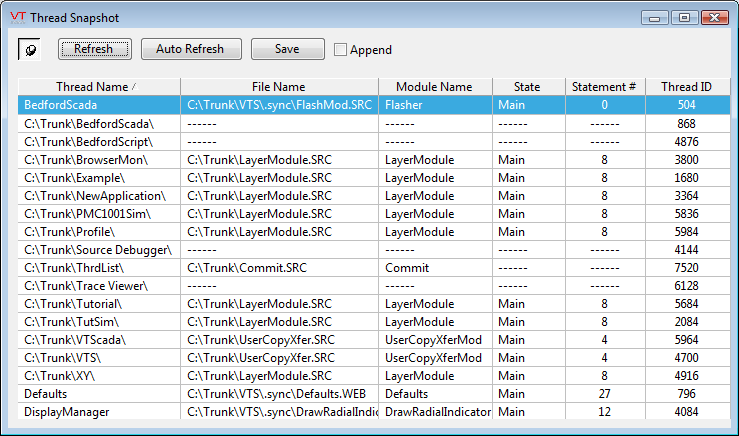This screenshot has width=739, height=436.
Task: Sort by Thread ID column header
Action: (686, 87)
